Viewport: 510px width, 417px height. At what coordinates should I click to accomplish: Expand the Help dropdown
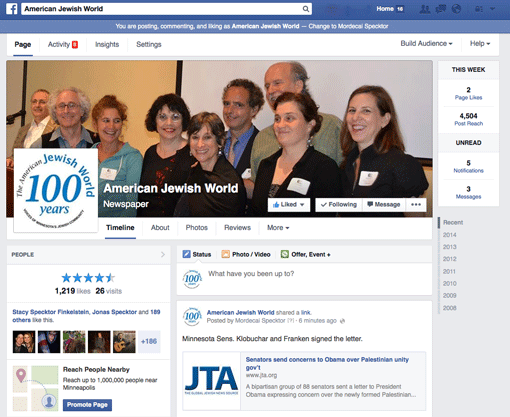(x=480, y=44)
